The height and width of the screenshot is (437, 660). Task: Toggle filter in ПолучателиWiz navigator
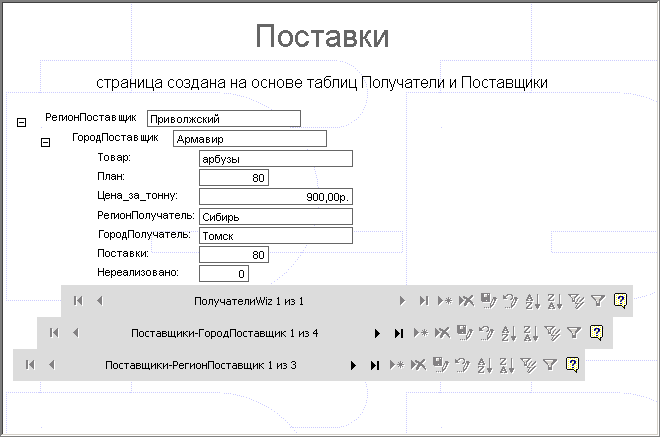click(x=598, y=301)
